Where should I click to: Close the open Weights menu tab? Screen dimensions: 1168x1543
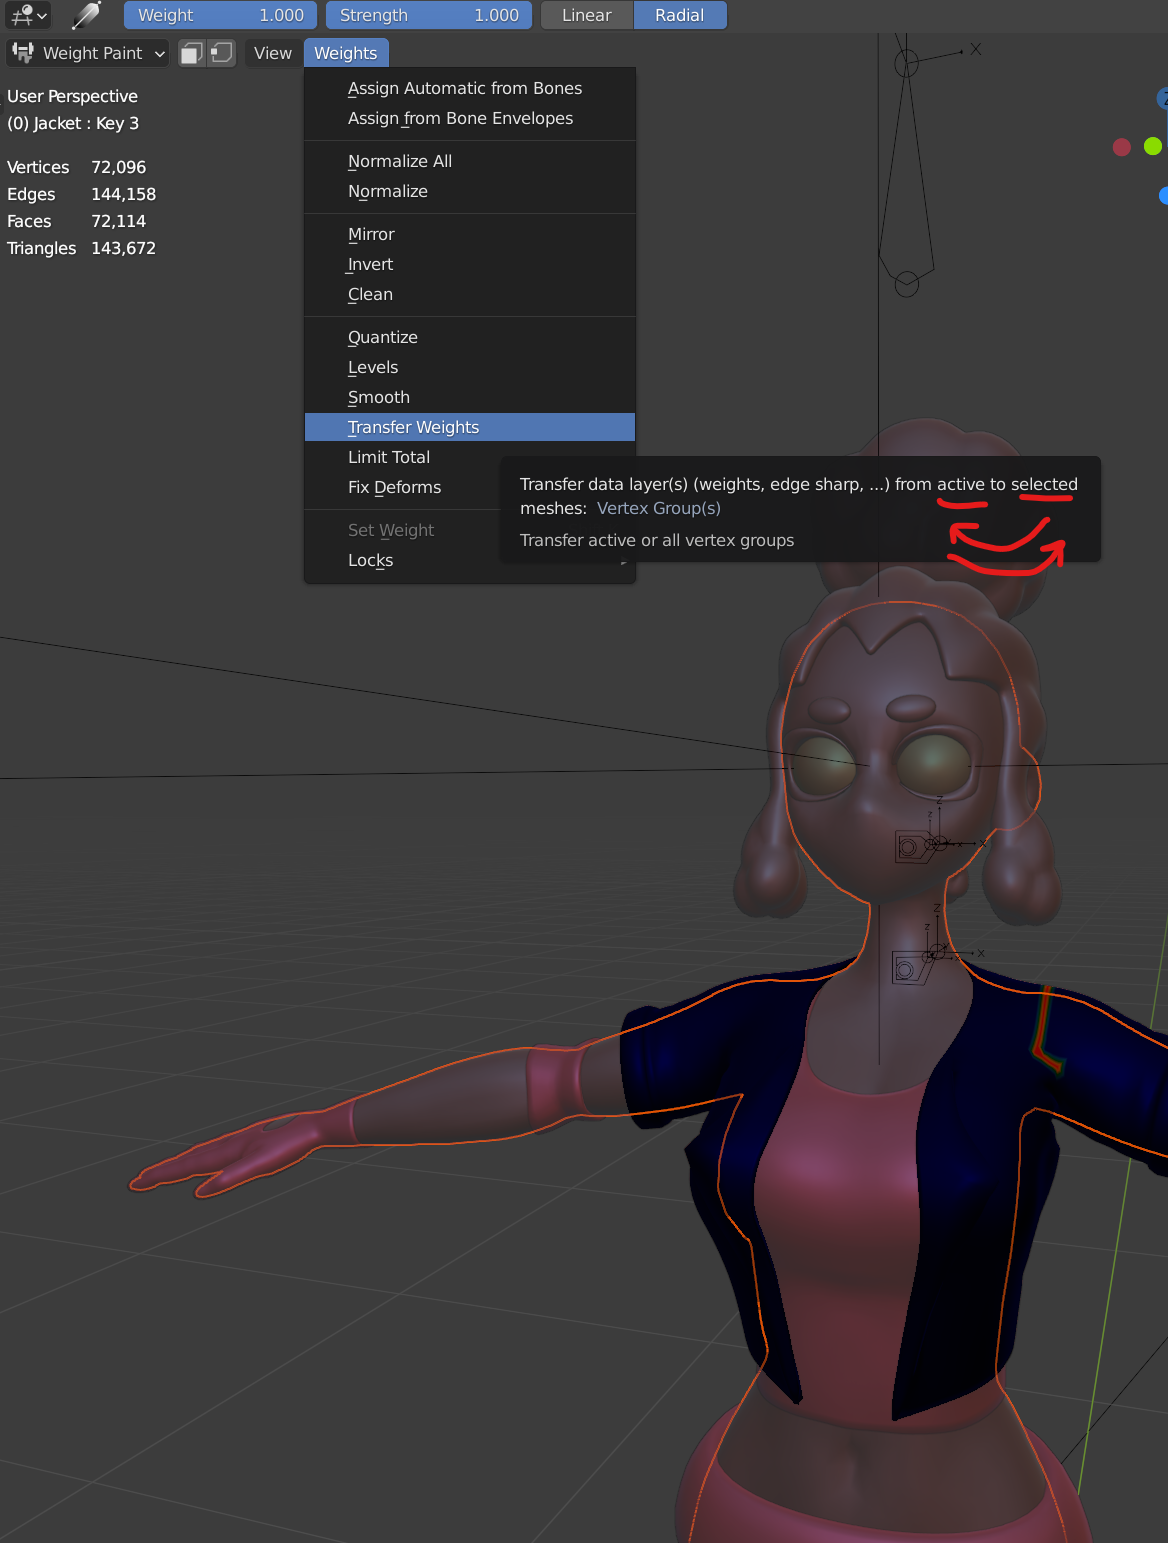[x=346, y=53]
